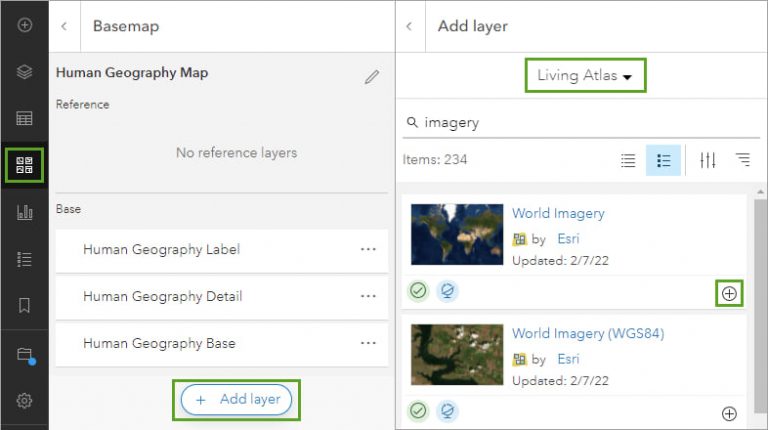The image size is (768, 430).
Task: Open options for Human Geography Base layer
Action: 368,343
